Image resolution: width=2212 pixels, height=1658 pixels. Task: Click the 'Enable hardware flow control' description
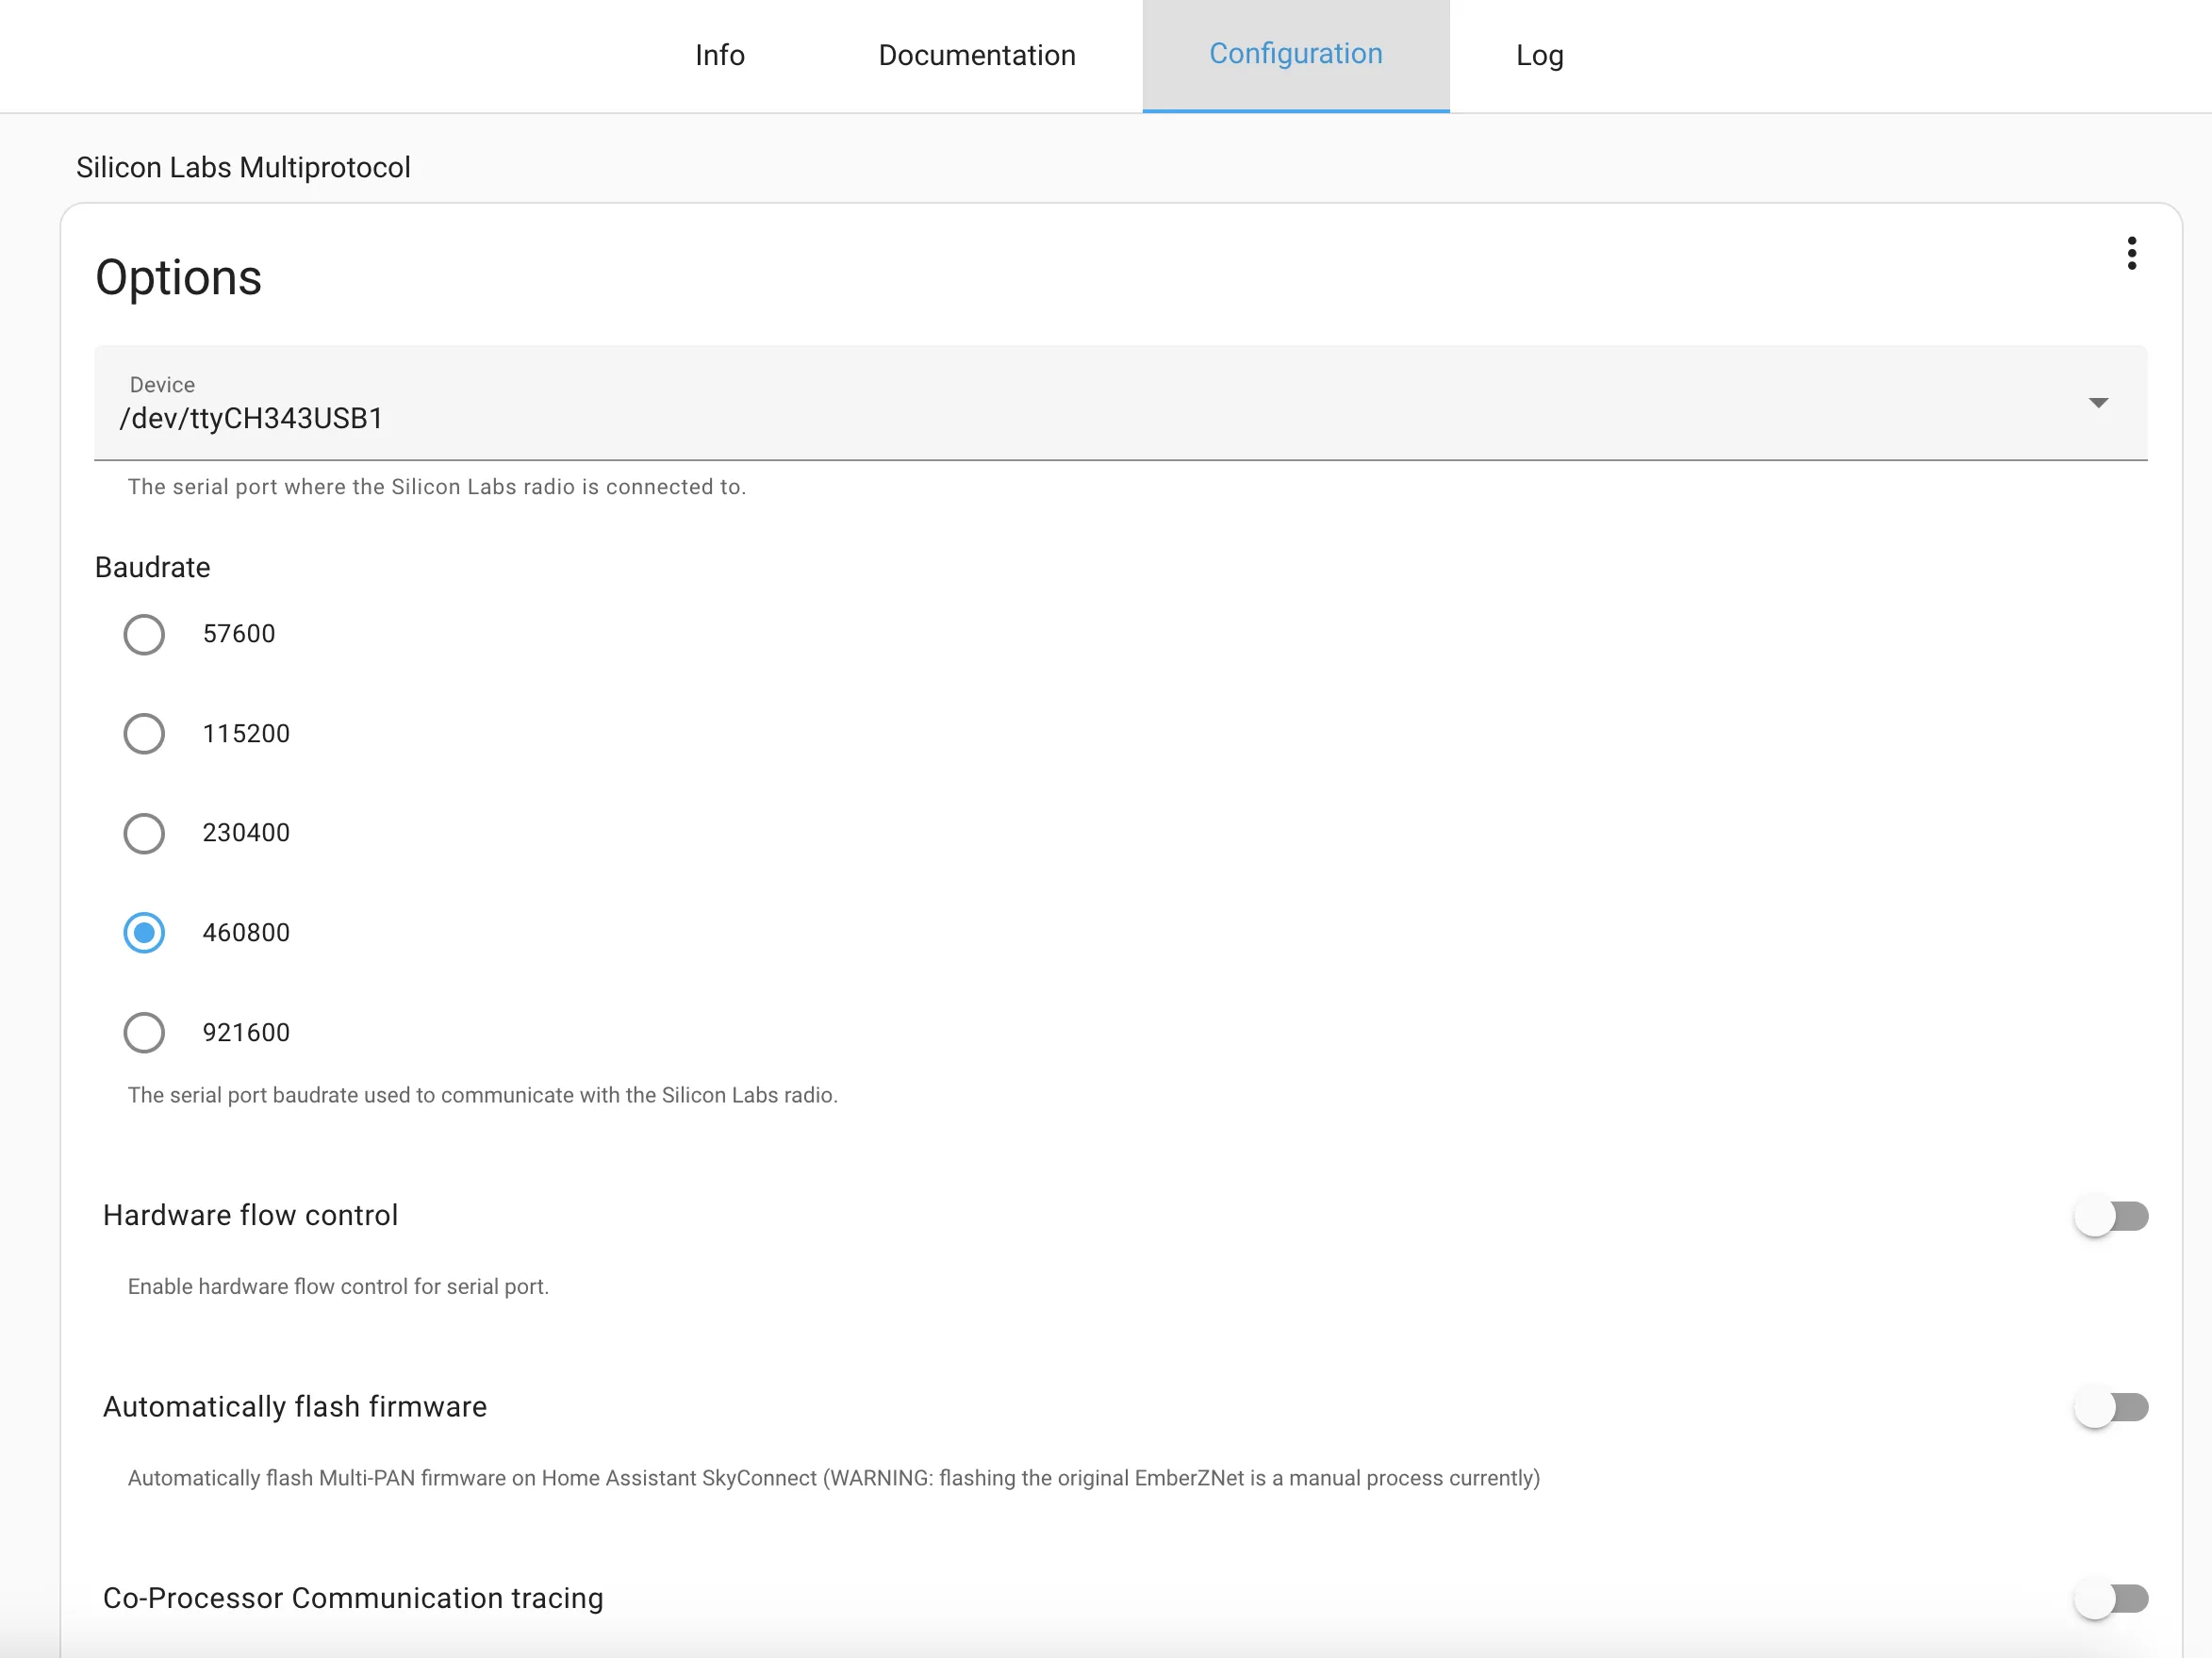[x=338, y=1286]
